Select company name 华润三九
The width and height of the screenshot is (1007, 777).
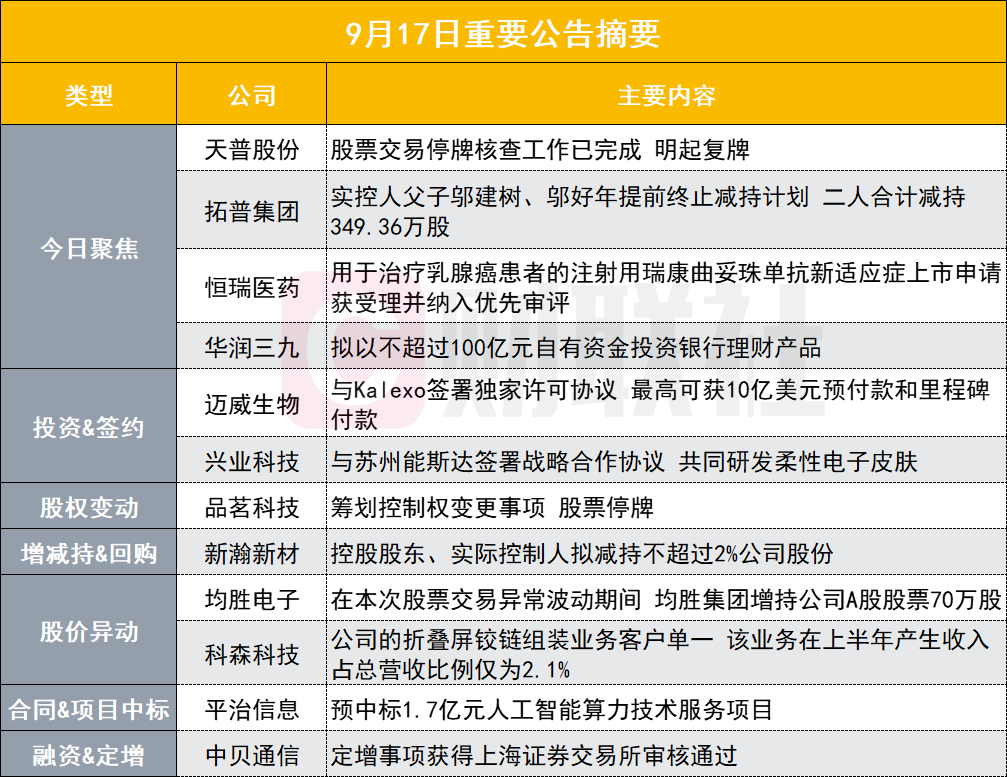pos(251,347)
